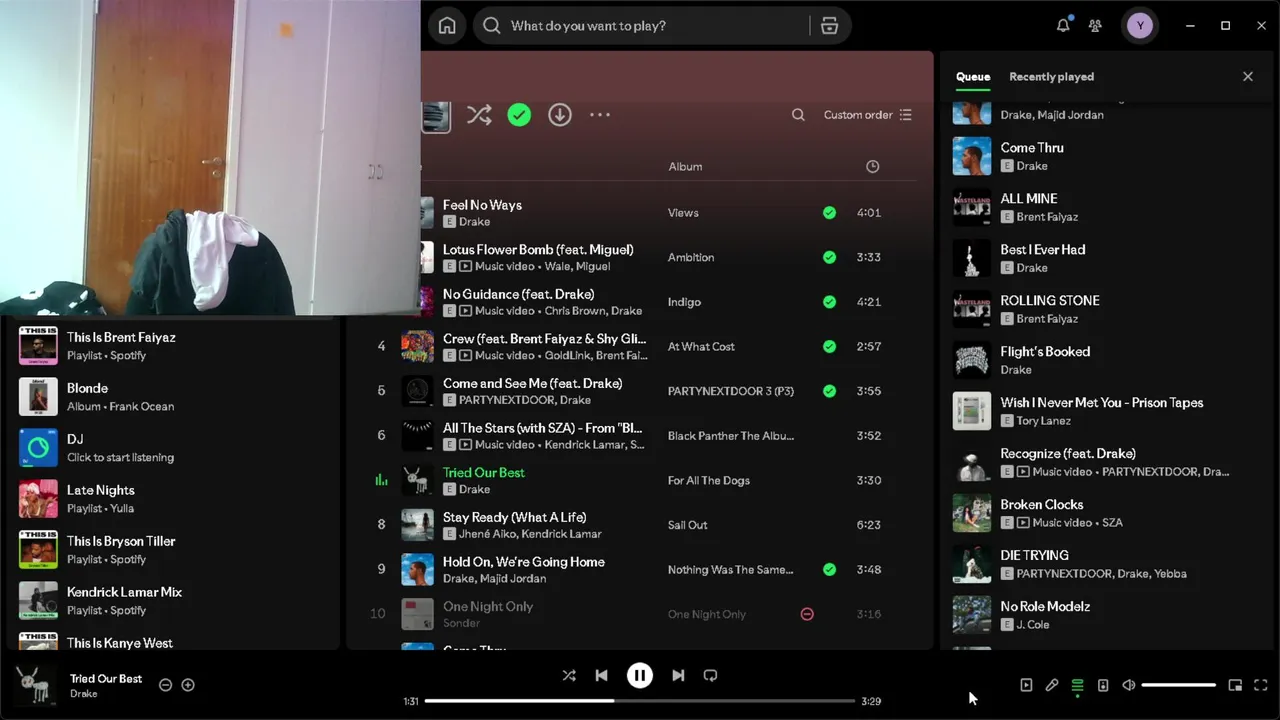Download the playlist
This screenshot has height=720, width=1280.
[560, 115]
